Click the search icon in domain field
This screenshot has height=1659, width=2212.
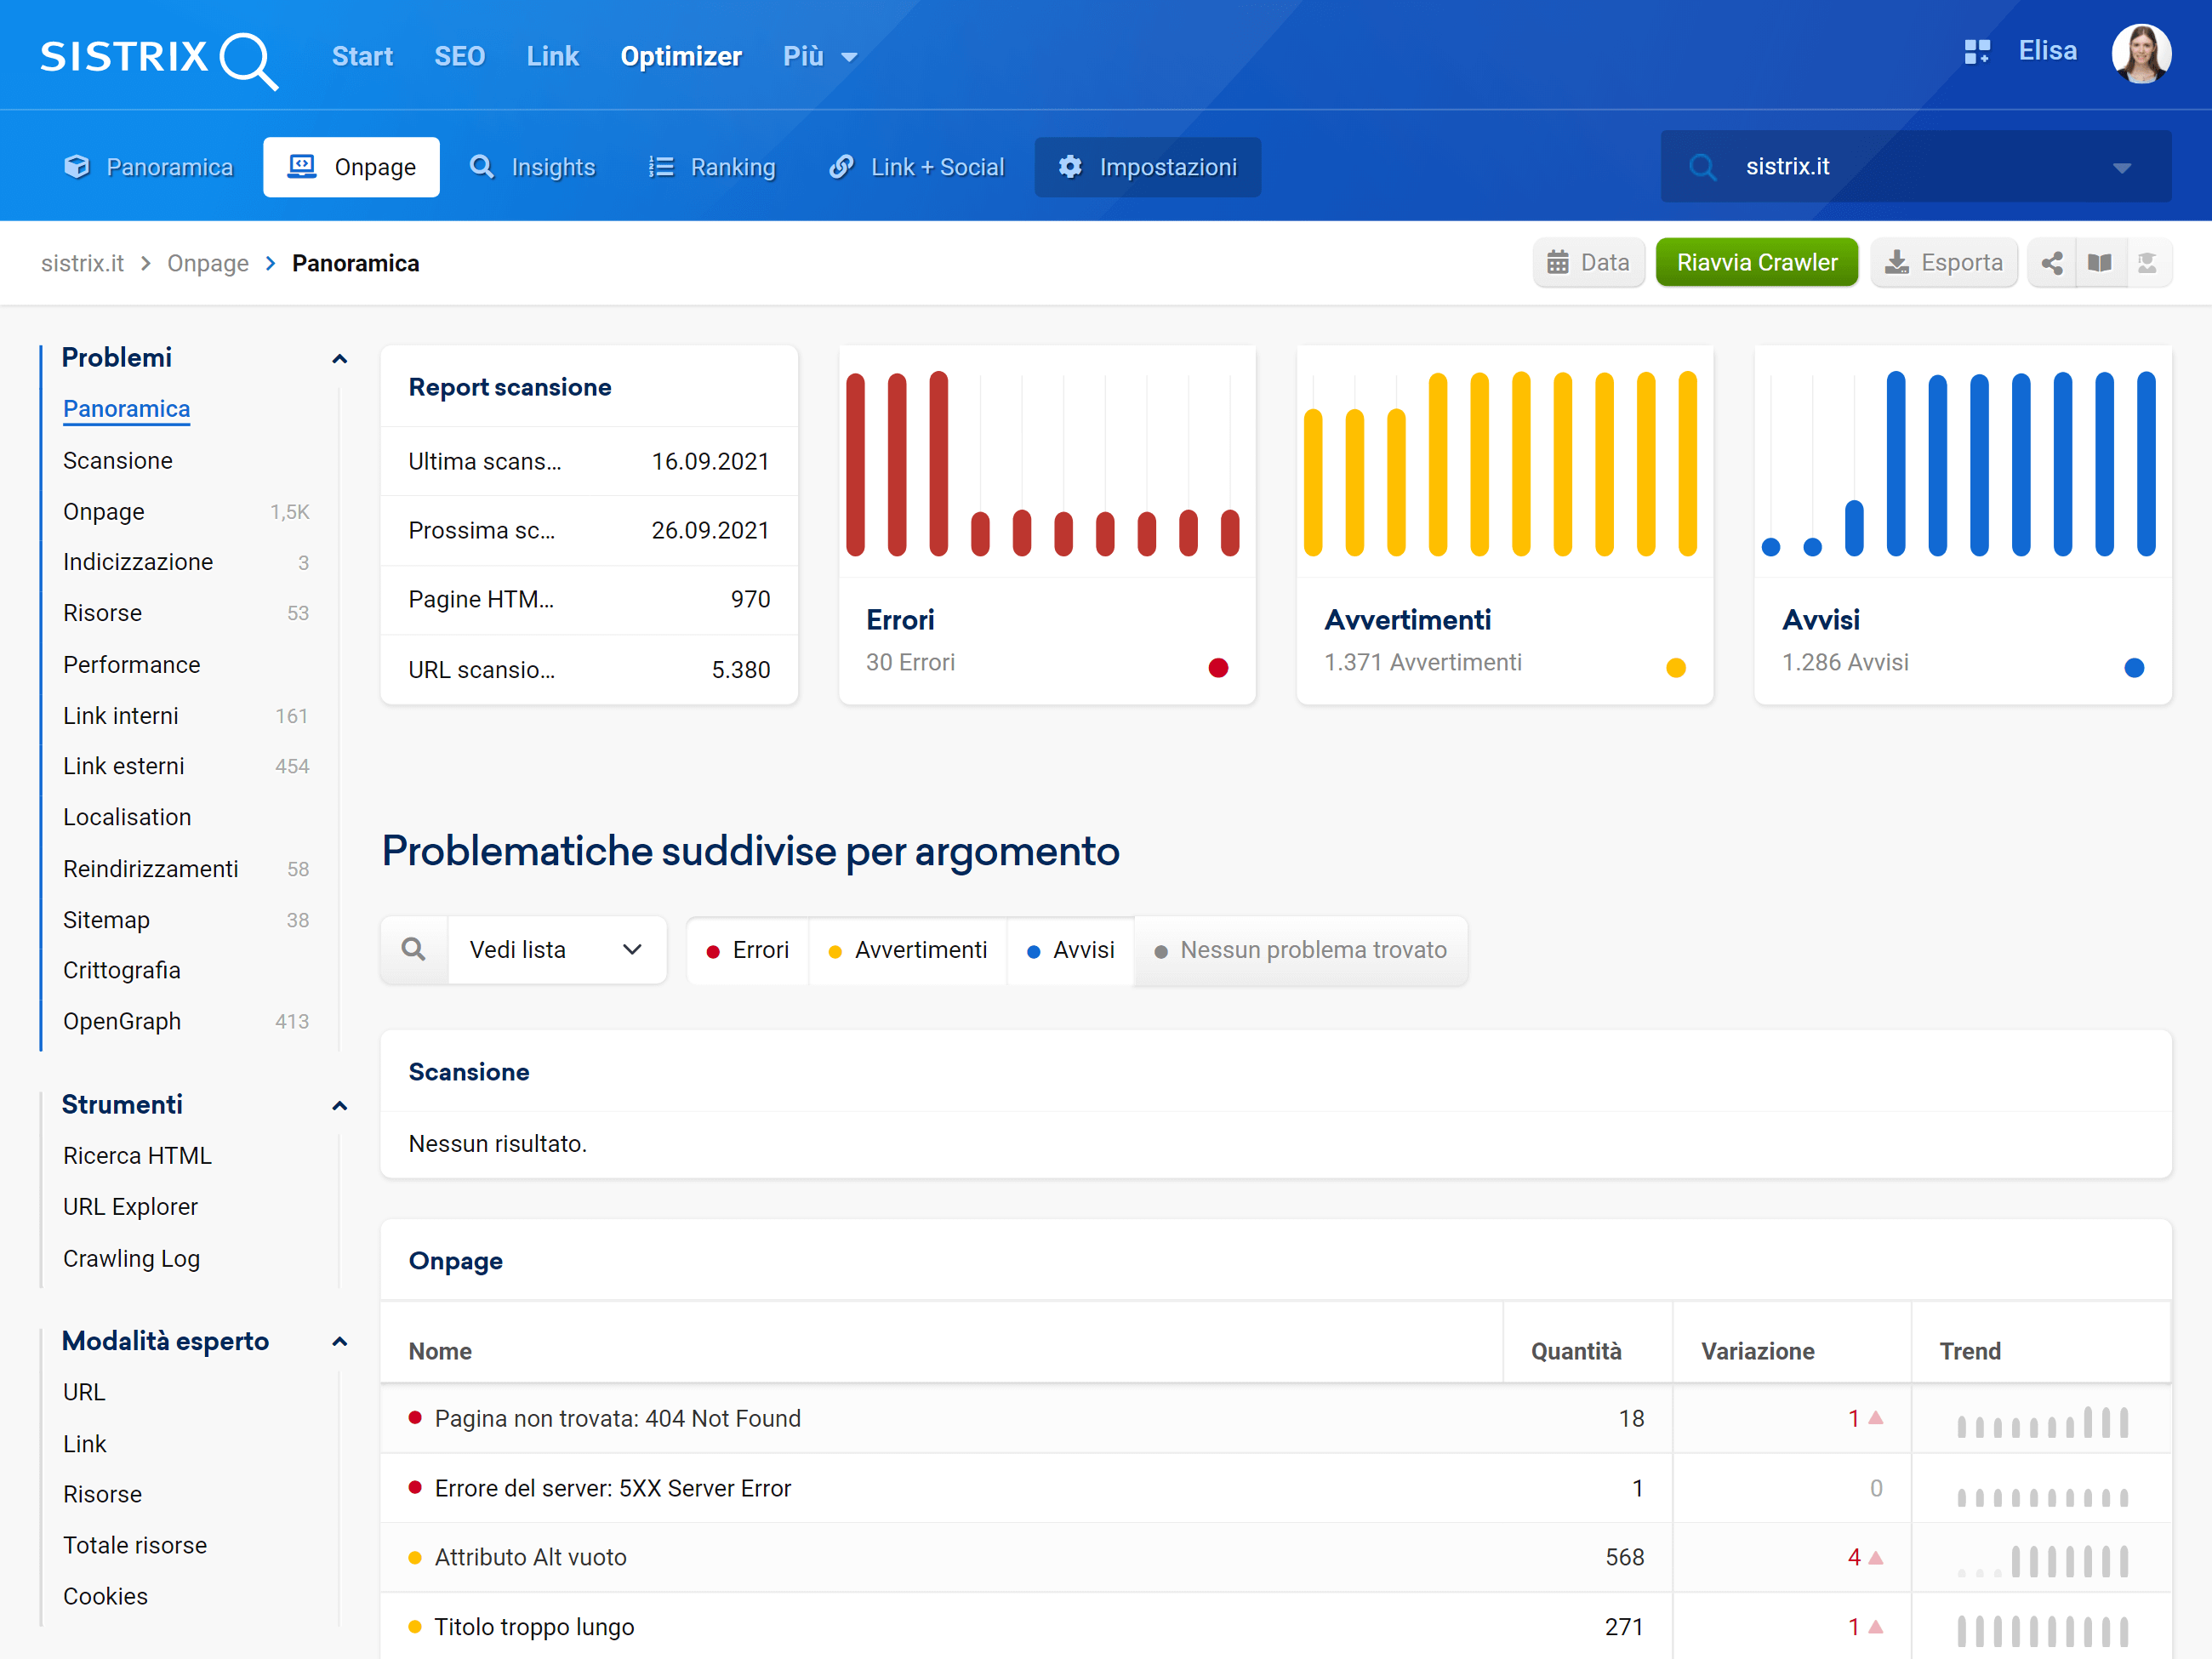[x=1702, y=167]
